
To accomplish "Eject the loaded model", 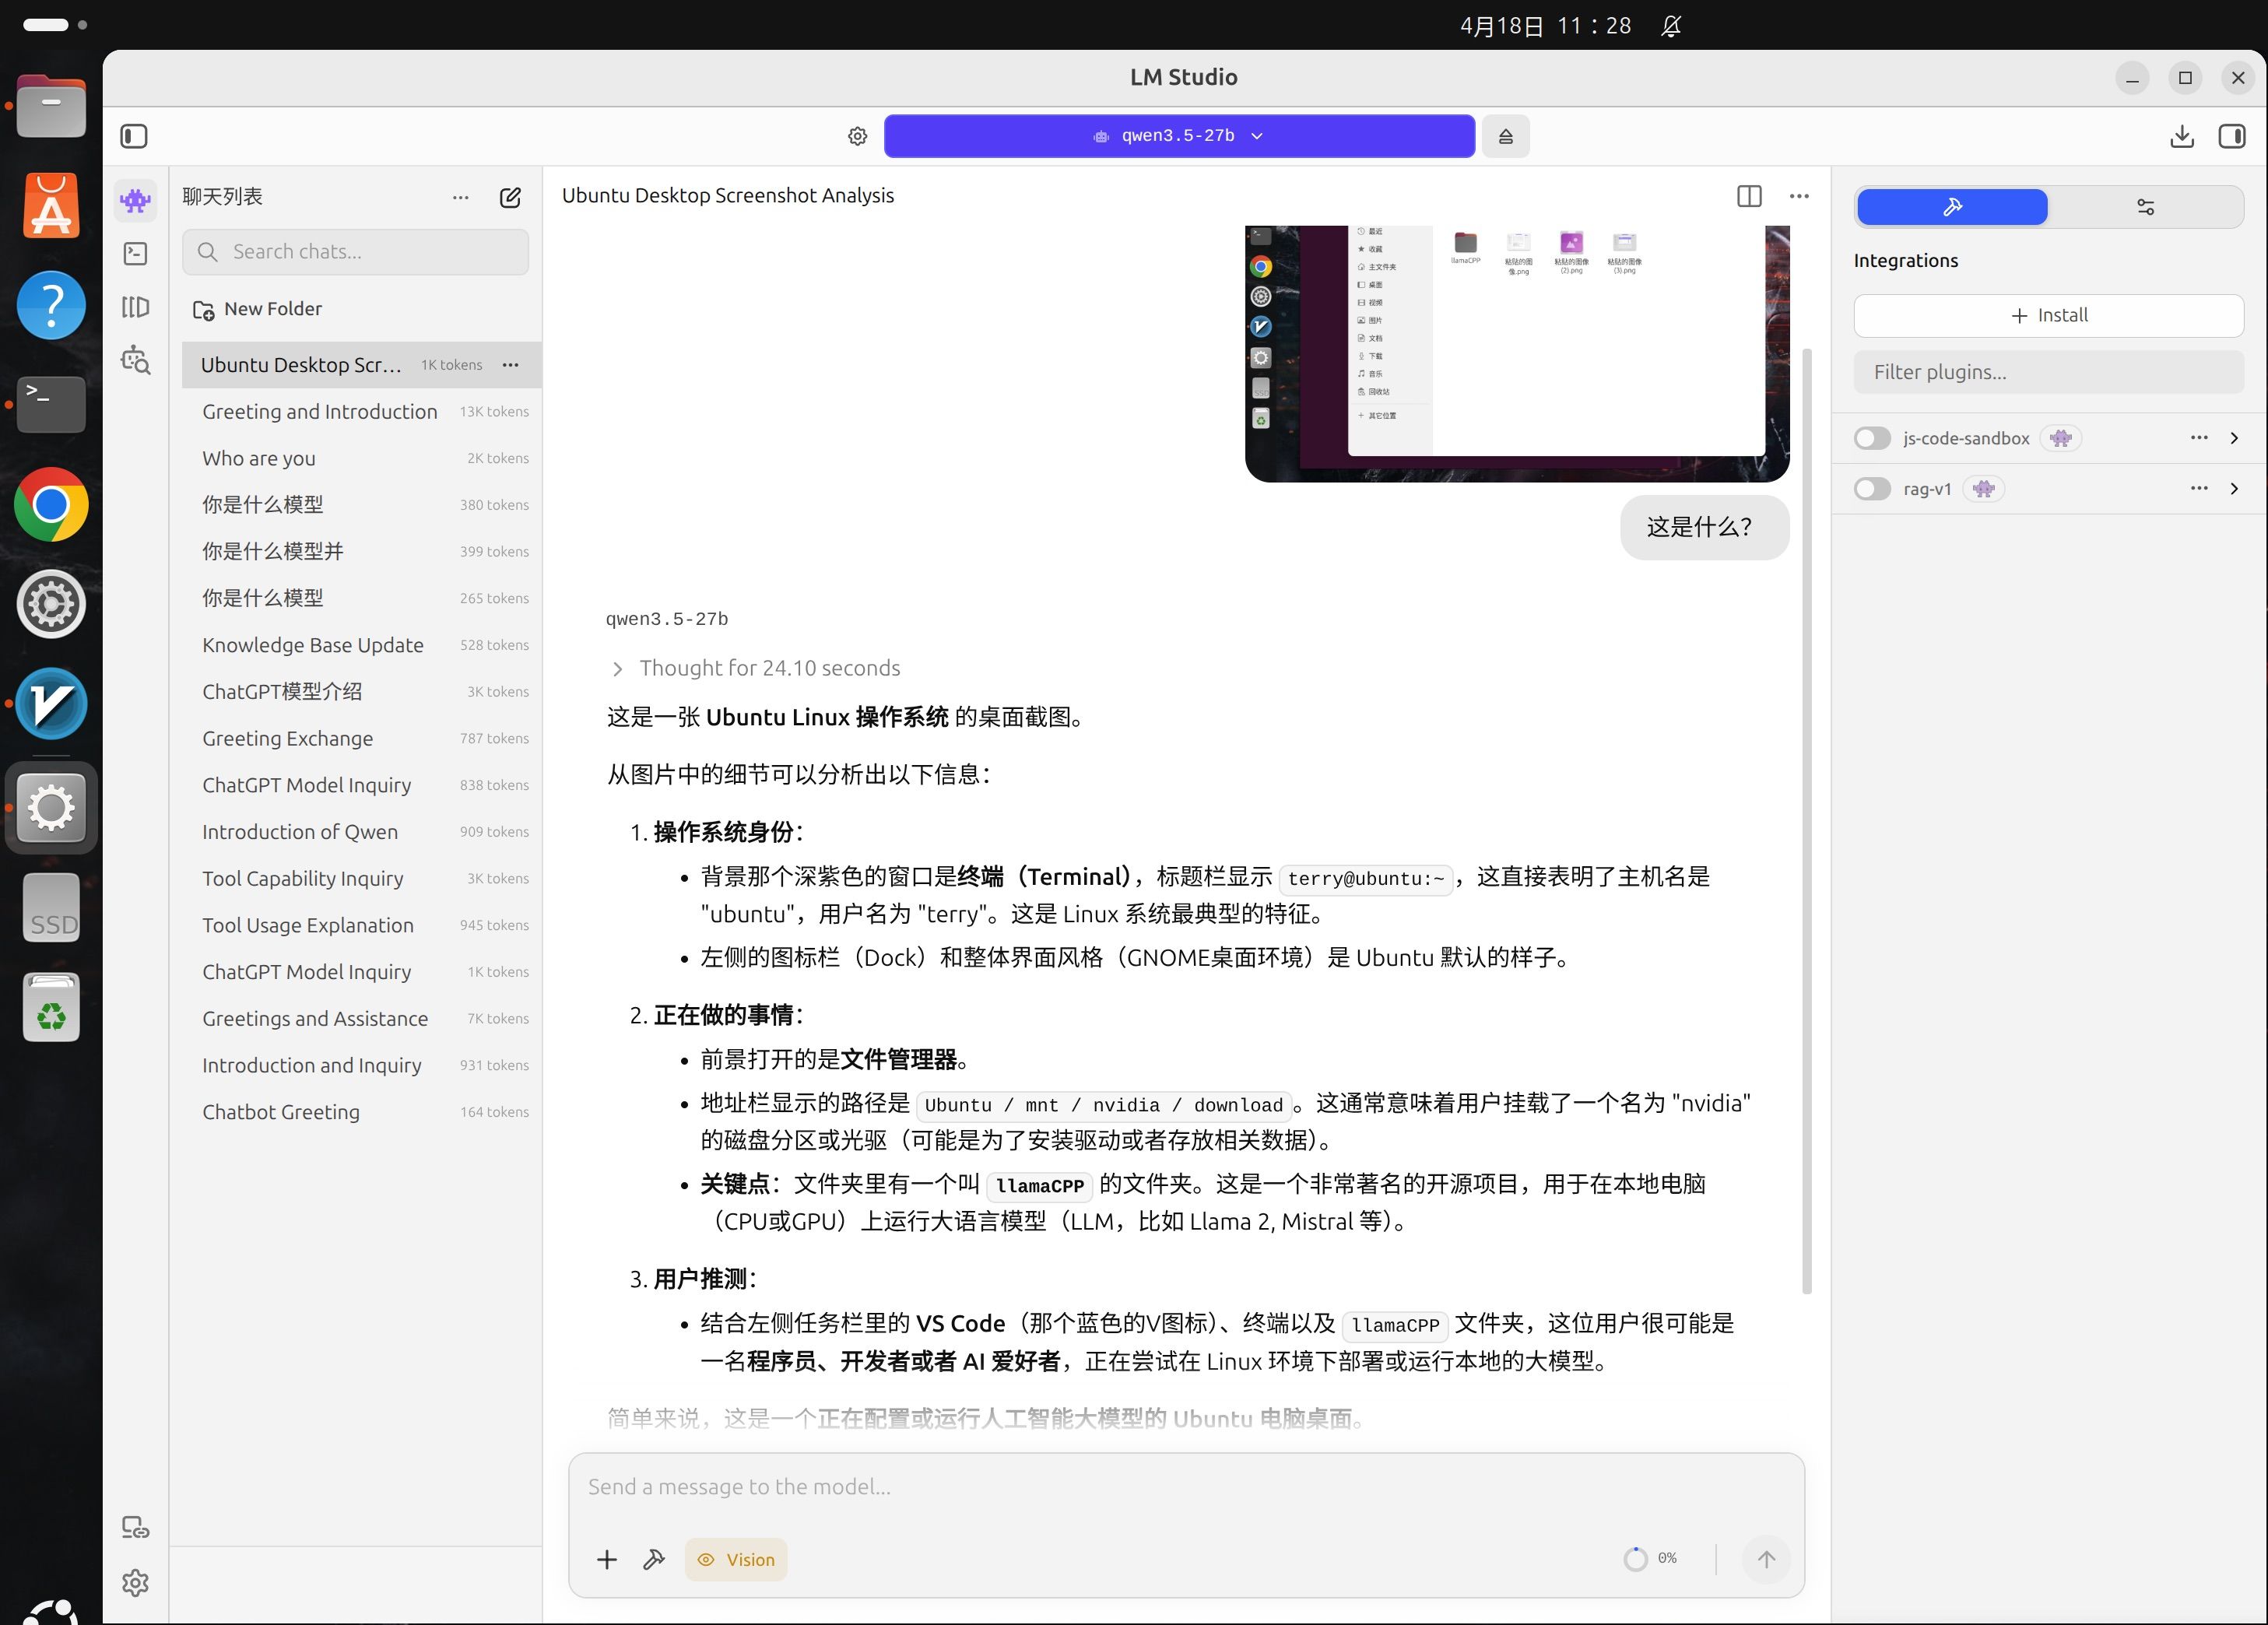I will pyautogui.click(x=1505, y=136).
